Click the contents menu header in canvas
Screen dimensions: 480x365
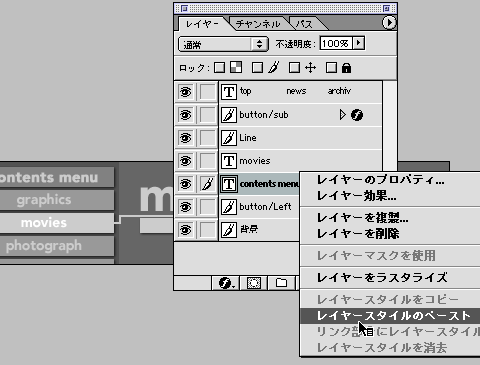pos(57,177)
